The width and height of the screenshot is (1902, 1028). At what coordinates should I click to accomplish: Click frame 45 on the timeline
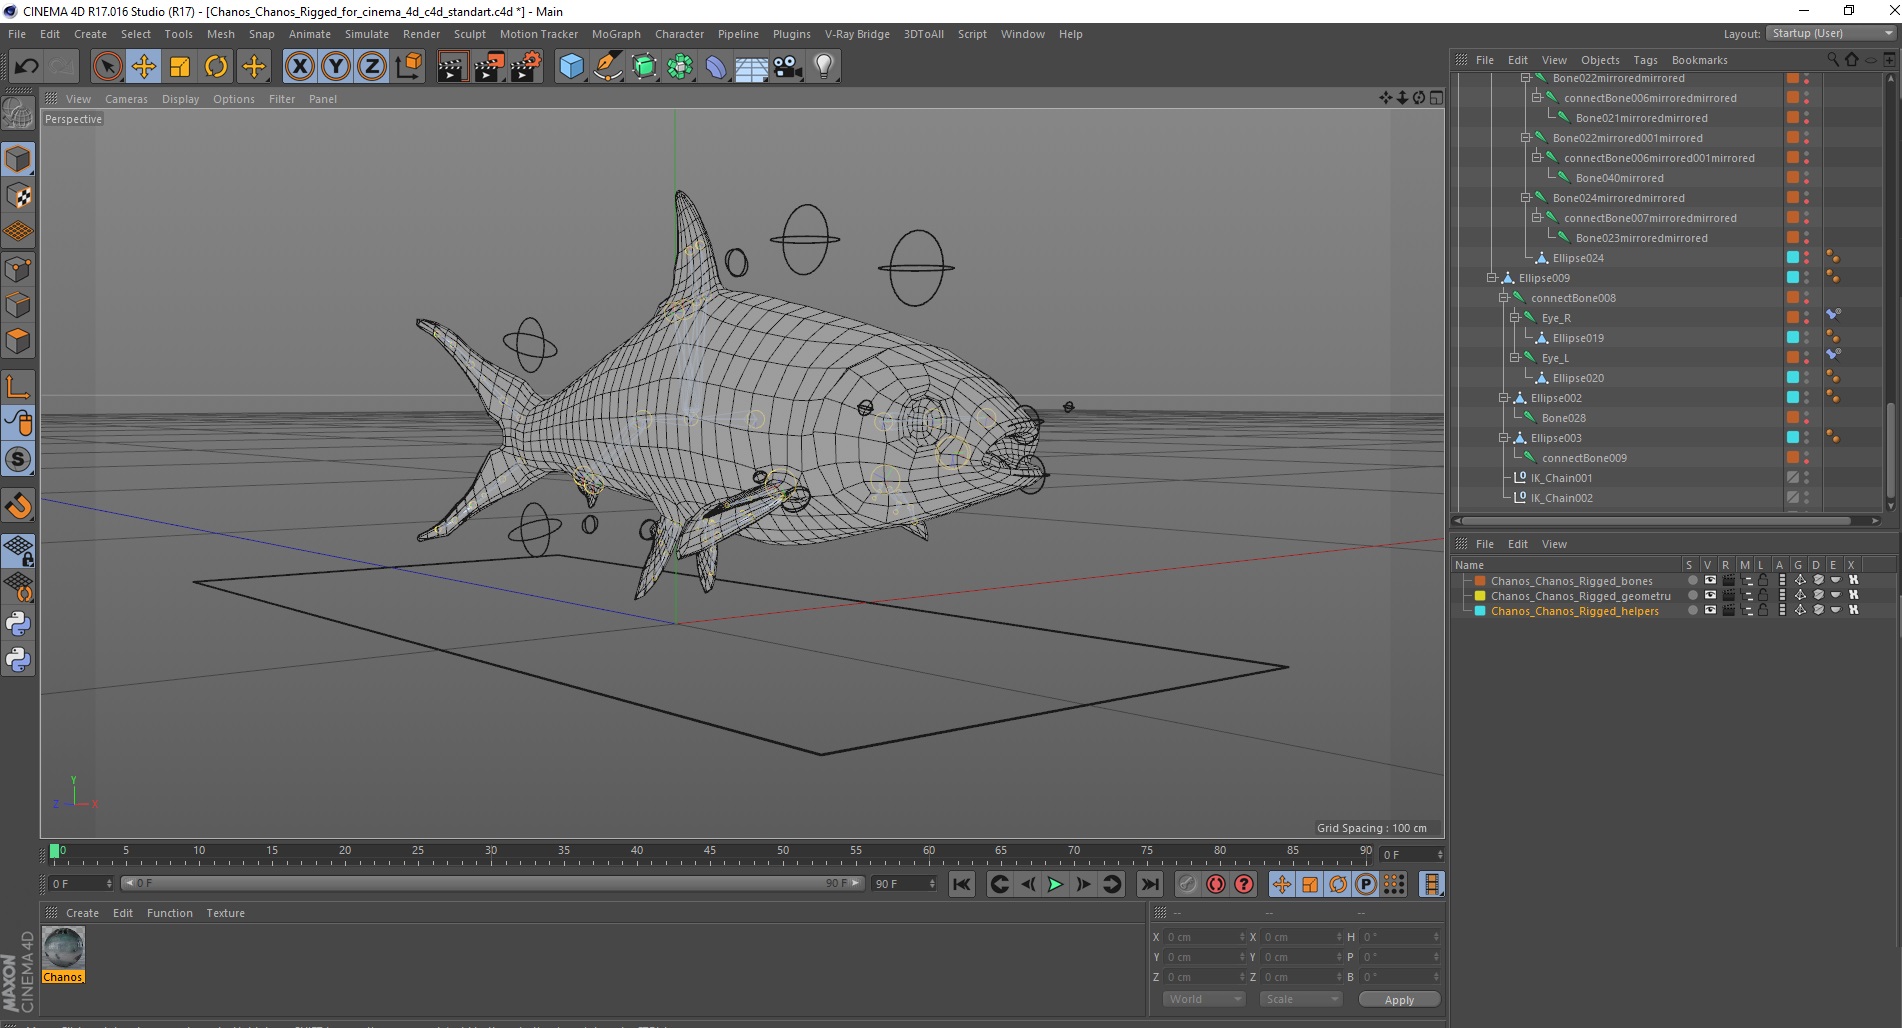709,853
